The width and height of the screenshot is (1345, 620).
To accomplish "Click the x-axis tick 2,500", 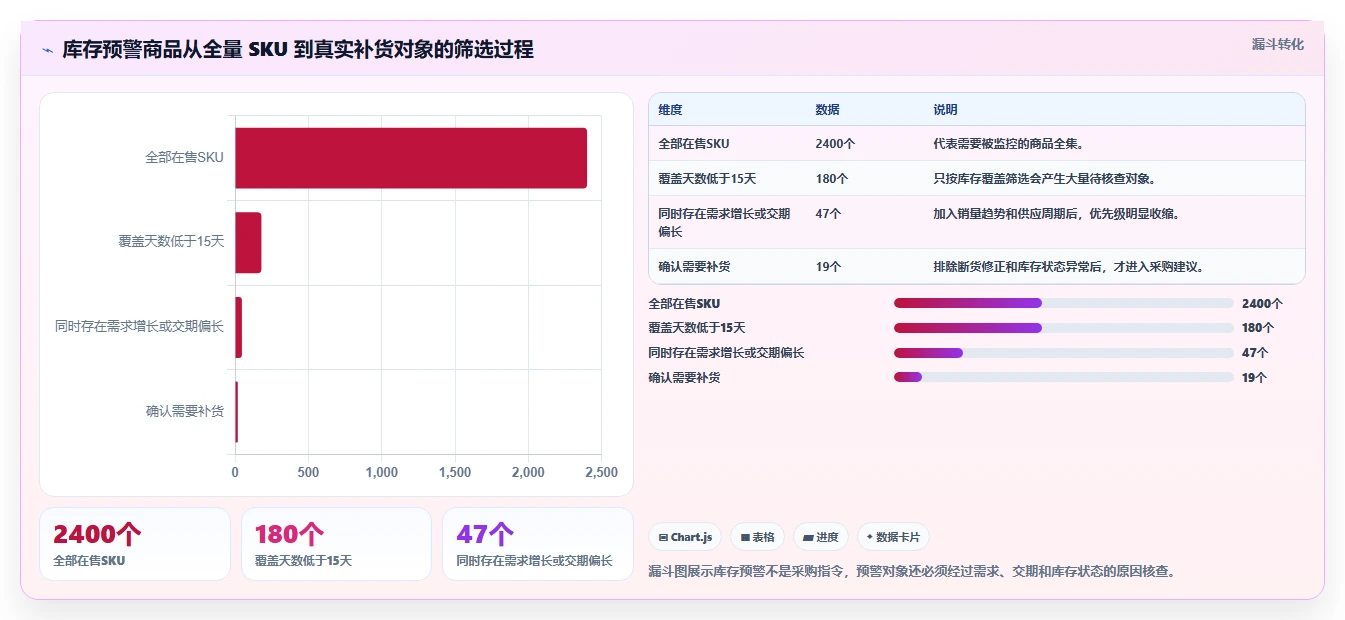I will coord(601,472).
